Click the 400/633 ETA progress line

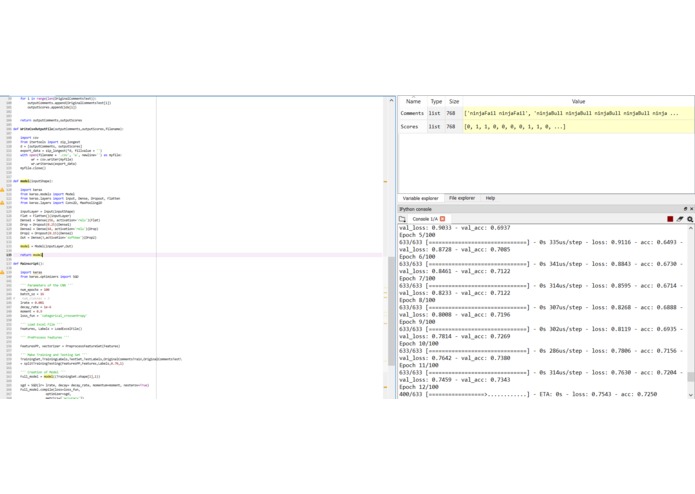coord(528,394)
